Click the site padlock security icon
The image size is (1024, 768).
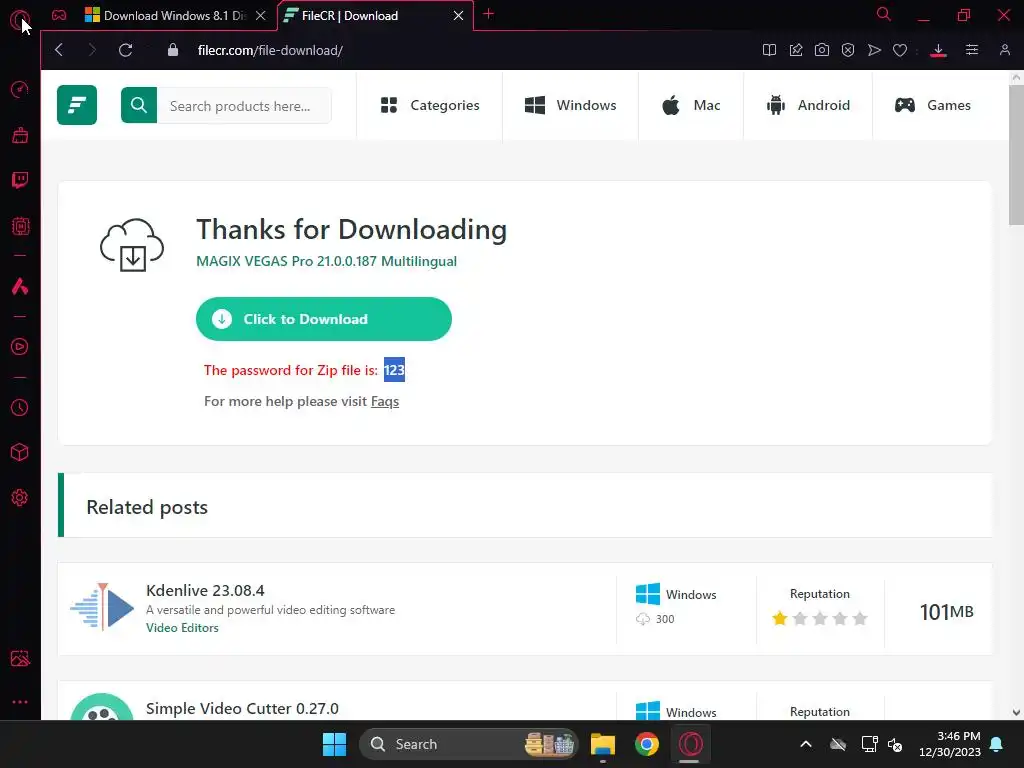172,50
